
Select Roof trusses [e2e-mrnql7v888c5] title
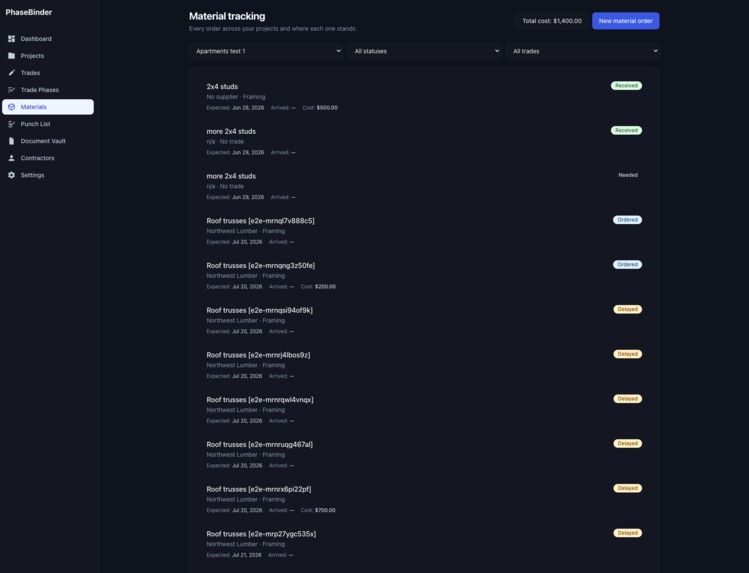(260, 221)
